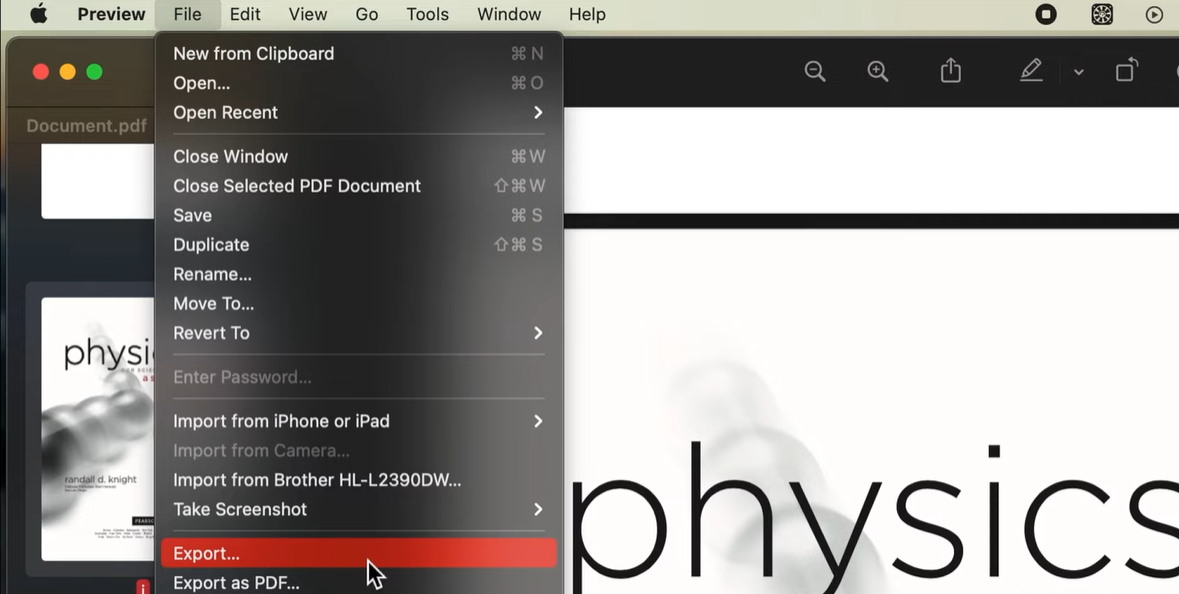Open the Window menu
The width and height of the screenshot is (1179, 594).
[509, 14]
